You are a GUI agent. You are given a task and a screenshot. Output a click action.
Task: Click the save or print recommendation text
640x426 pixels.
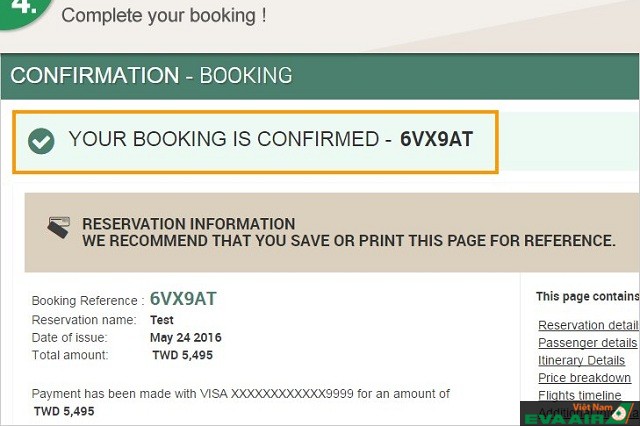[x=348, y=241]
